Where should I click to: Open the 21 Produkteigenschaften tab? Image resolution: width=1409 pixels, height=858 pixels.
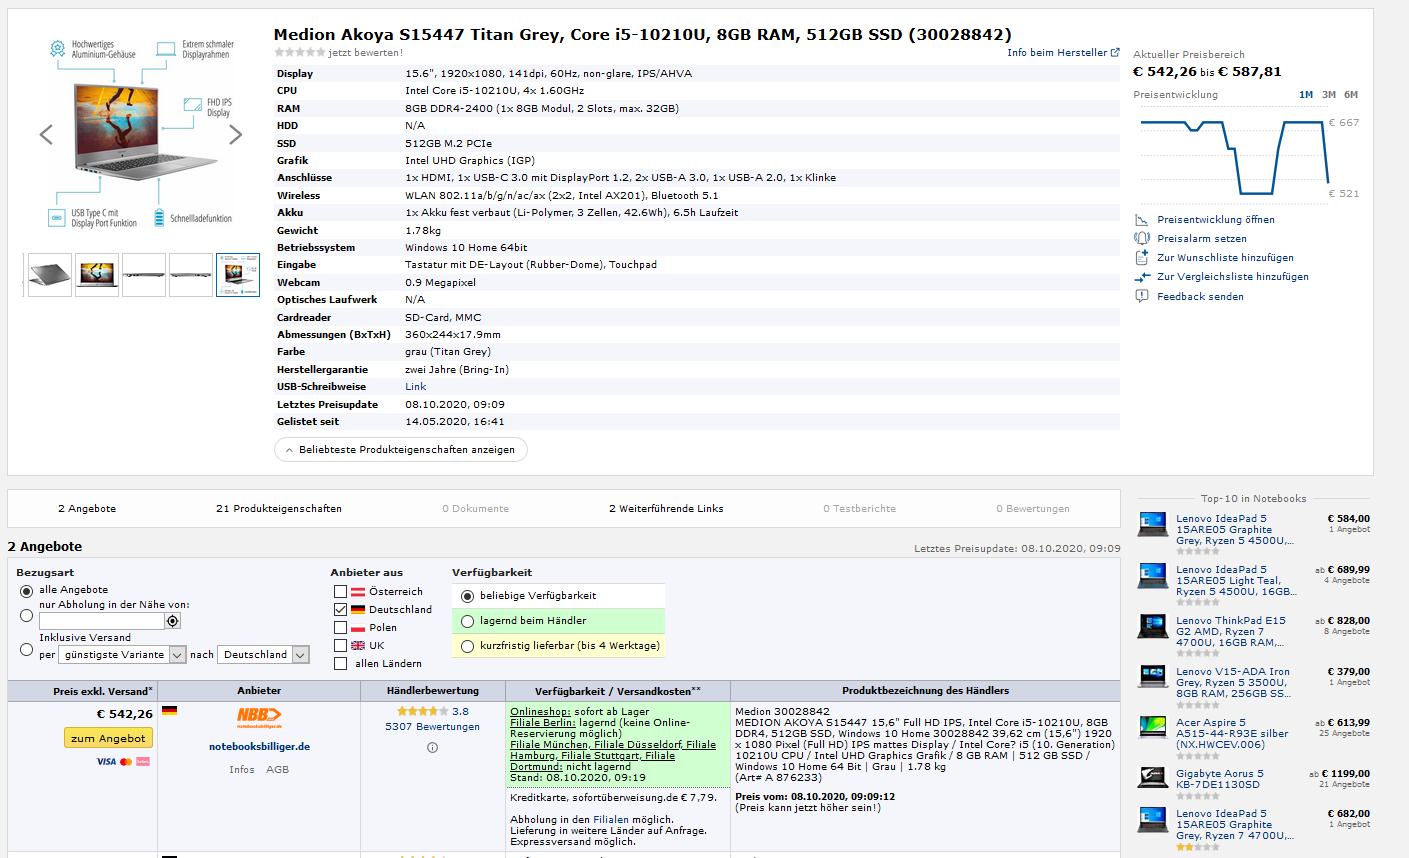pyautogui.click(x=279, y=509)
